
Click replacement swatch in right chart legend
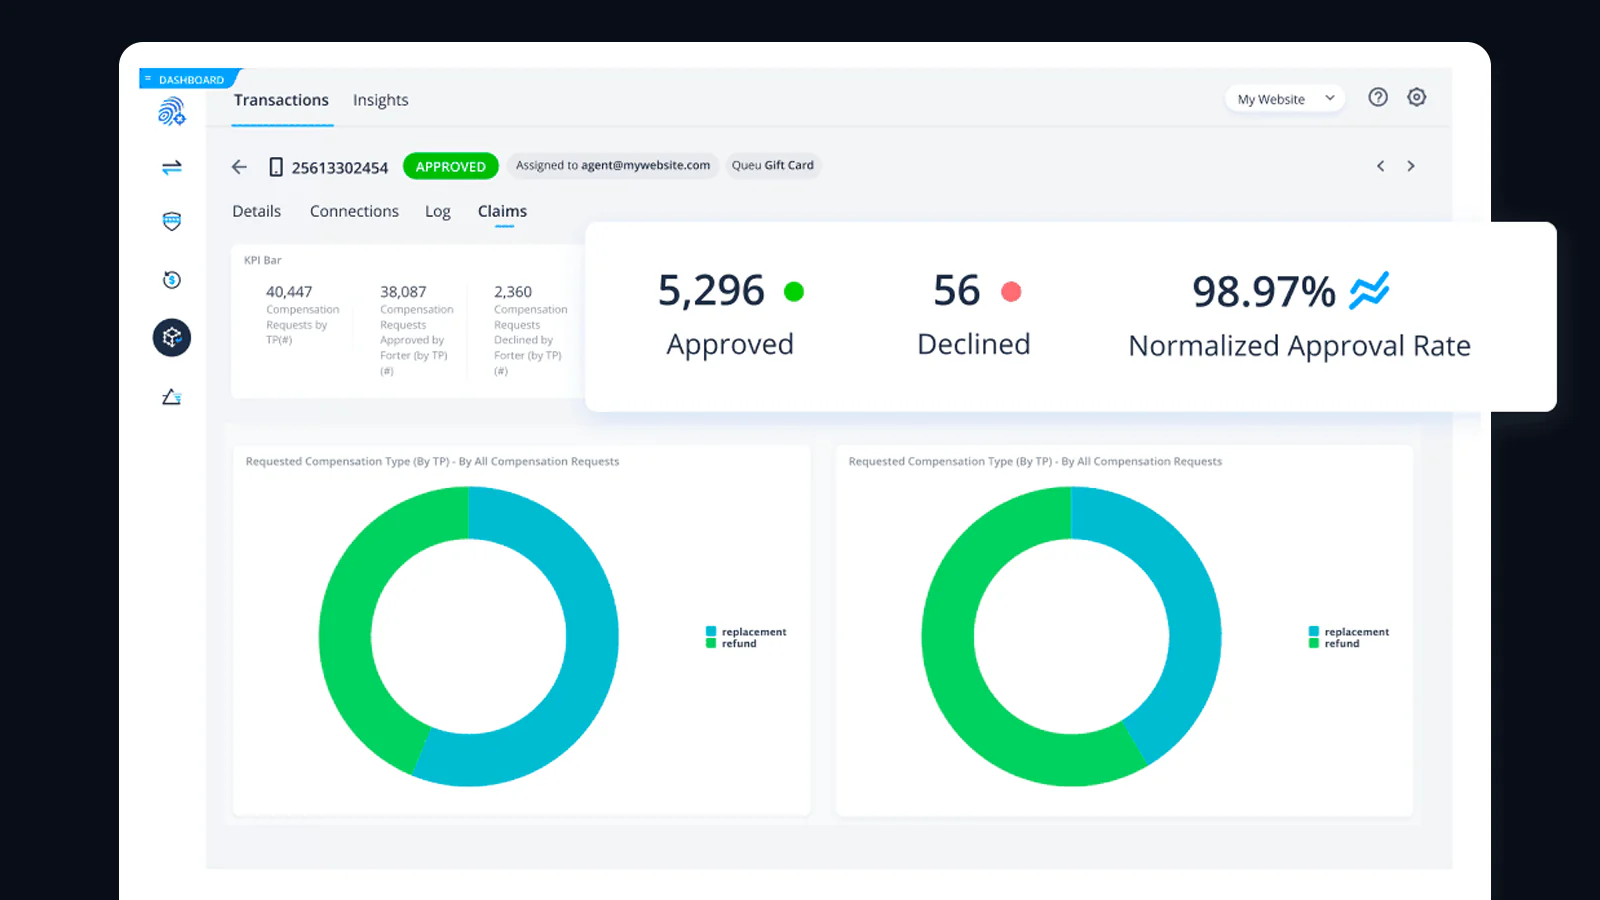click(x=1314, y=632)
